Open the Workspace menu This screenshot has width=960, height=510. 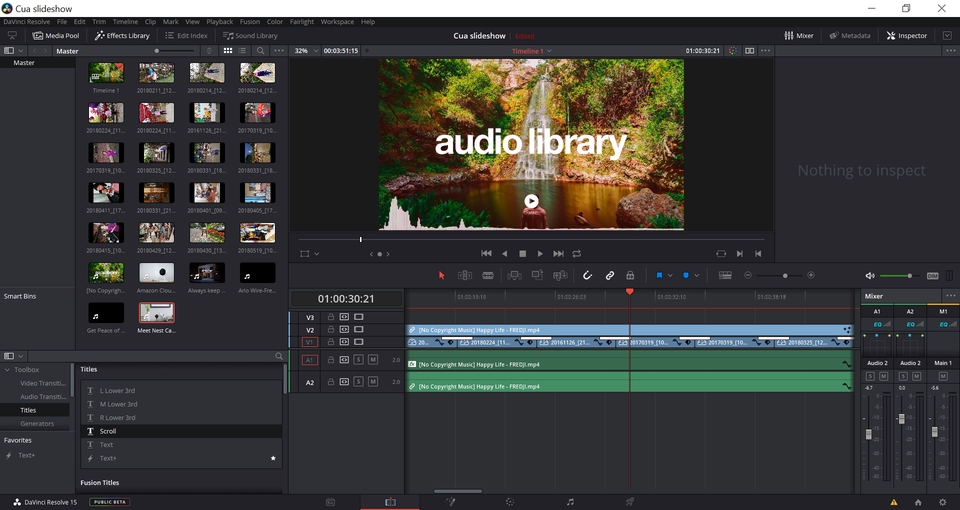pos(337,21)
